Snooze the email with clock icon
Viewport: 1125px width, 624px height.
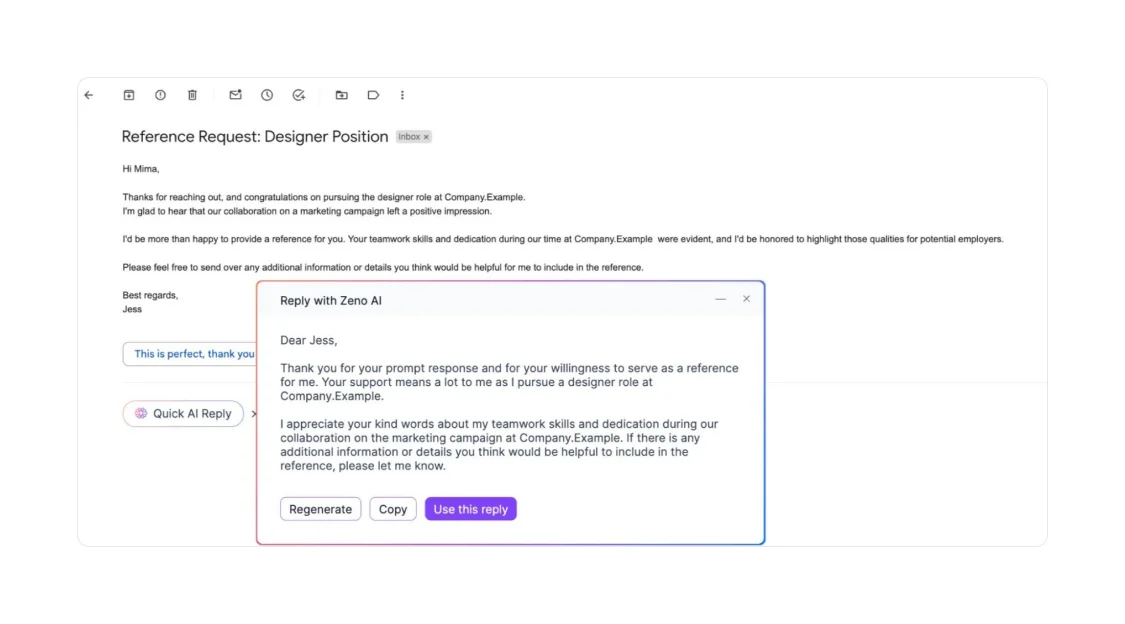pos(267,95)
